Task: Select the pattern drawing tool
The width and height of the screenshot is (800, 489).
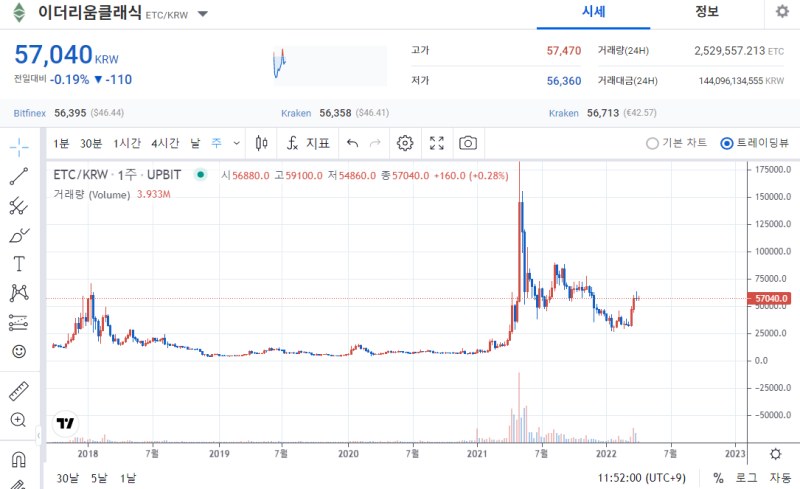Action: [19, 293]
